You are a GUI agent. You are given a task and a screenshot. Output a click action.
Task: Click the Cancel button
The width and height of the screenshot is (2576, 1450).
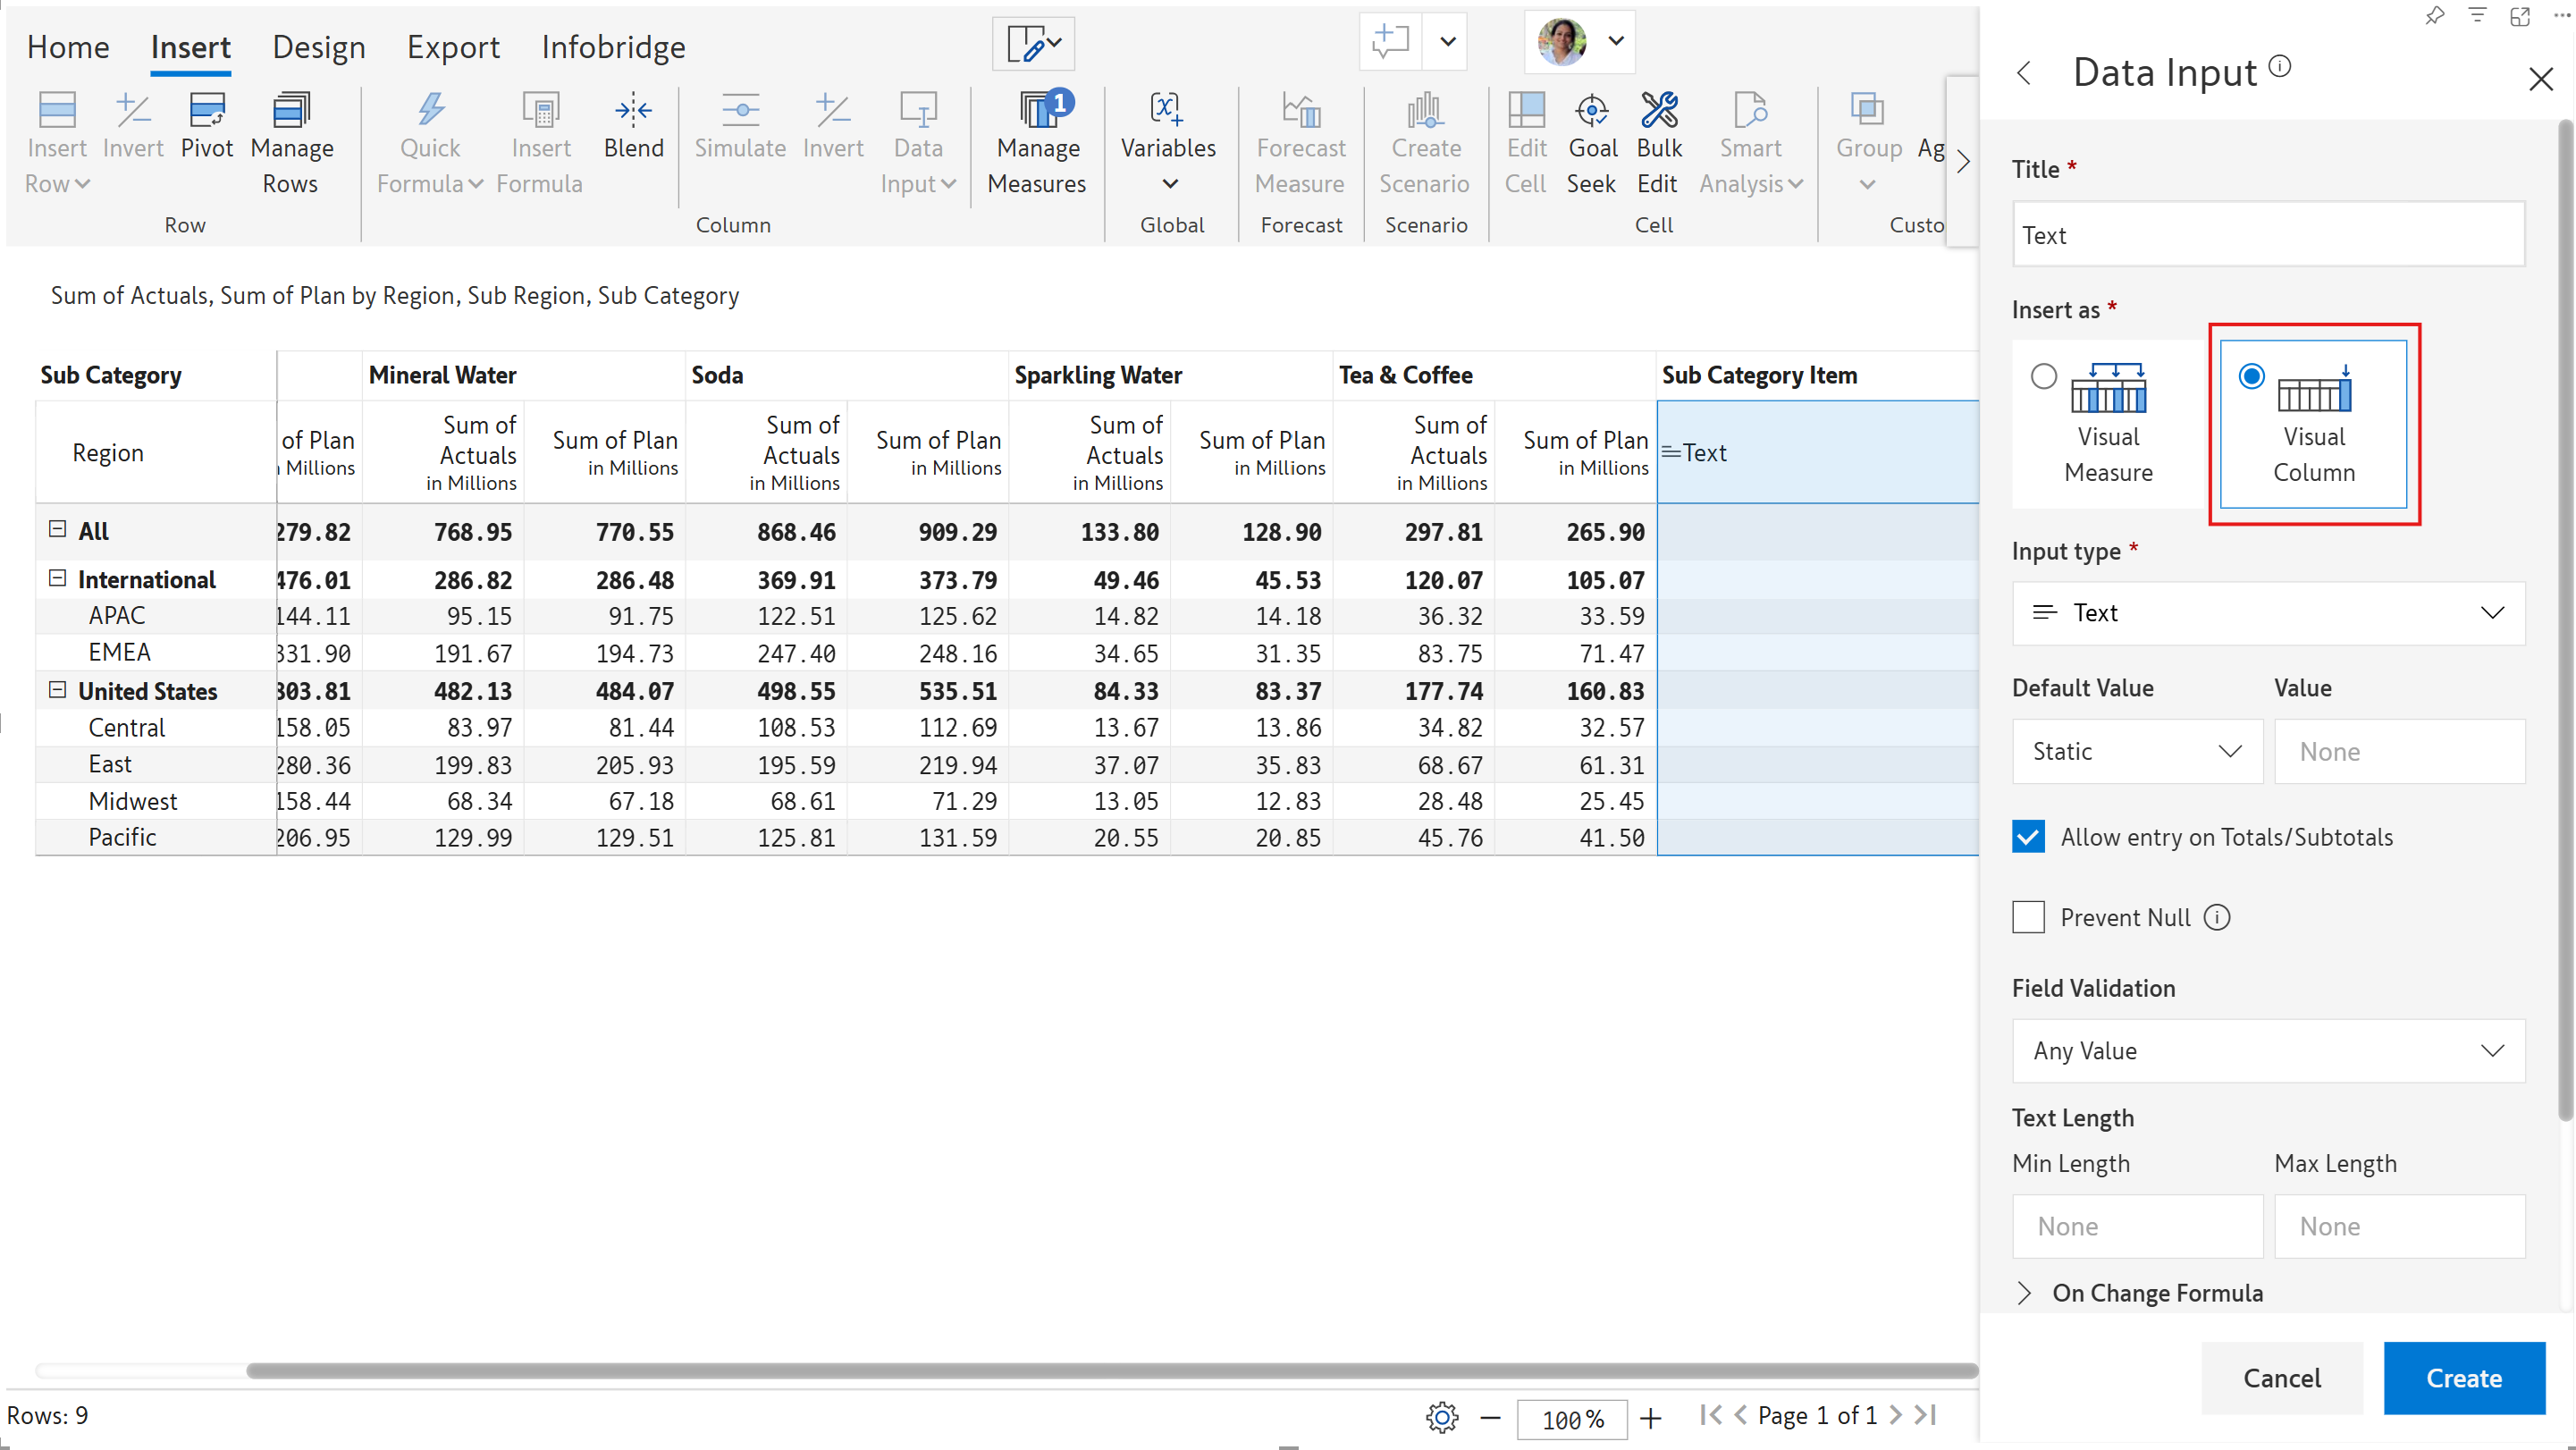click(2281, 1378)
